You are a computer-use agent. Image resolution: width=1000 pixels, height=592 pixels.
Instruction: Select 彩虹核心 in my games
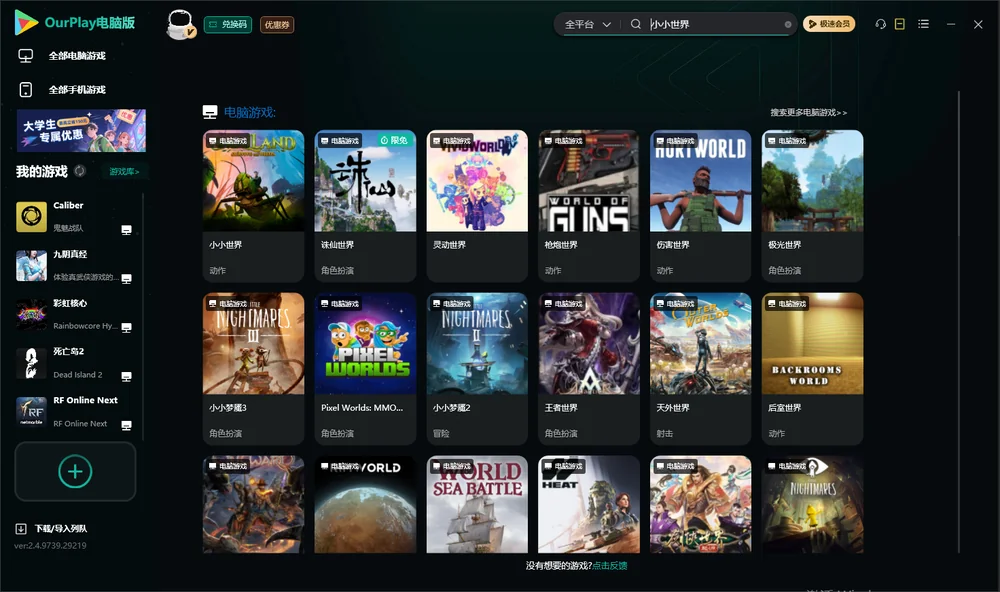coord(75,314)
